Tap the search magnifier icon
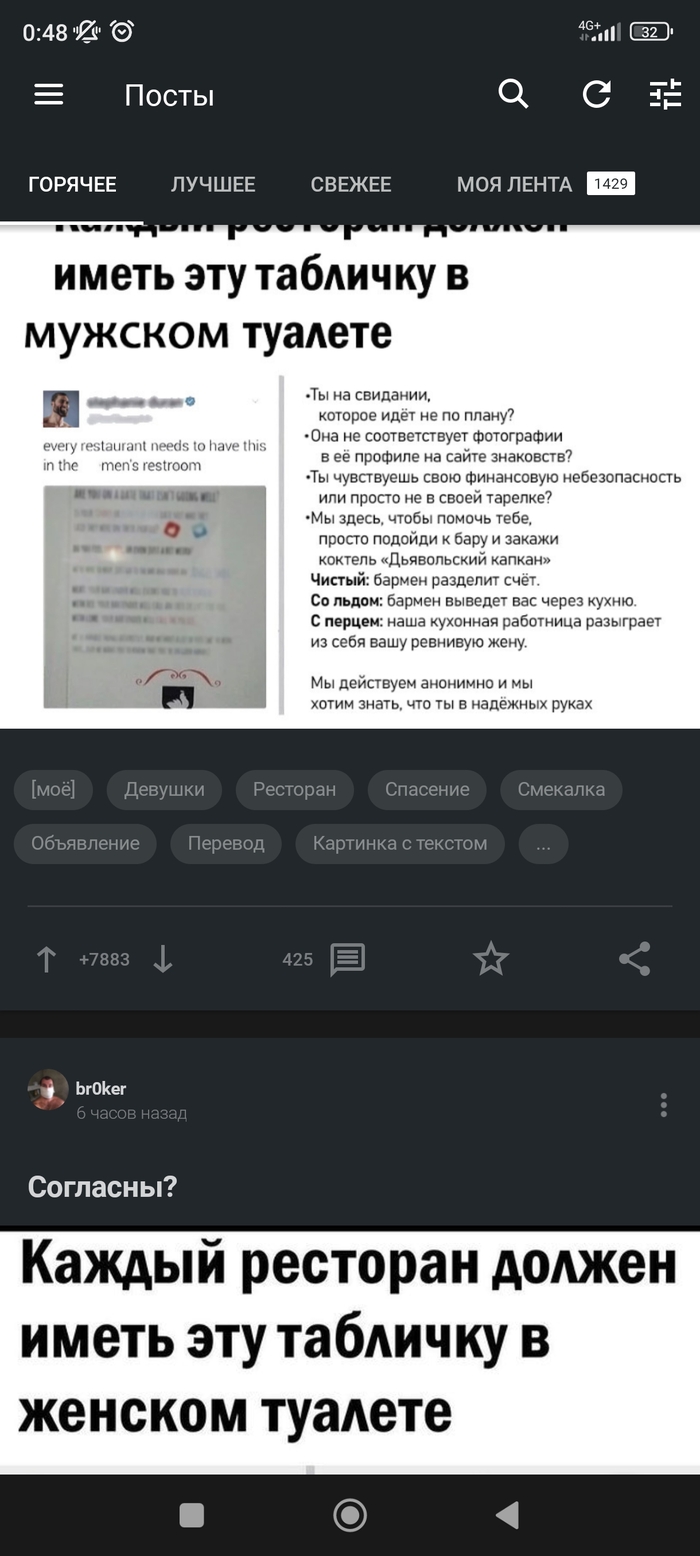The width and height of the screenshot is (700, 1556). pyautogui.click(x=513, y=95)
